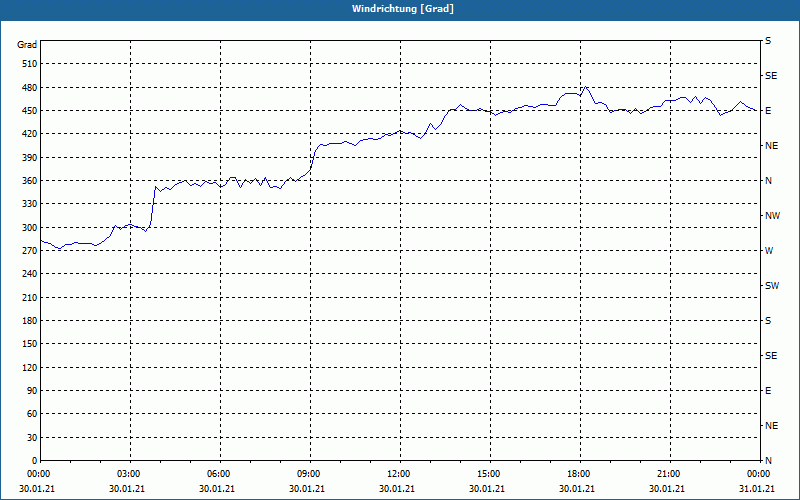
Task: Click the SE compass label level with 120
Action: coord(771,356)
